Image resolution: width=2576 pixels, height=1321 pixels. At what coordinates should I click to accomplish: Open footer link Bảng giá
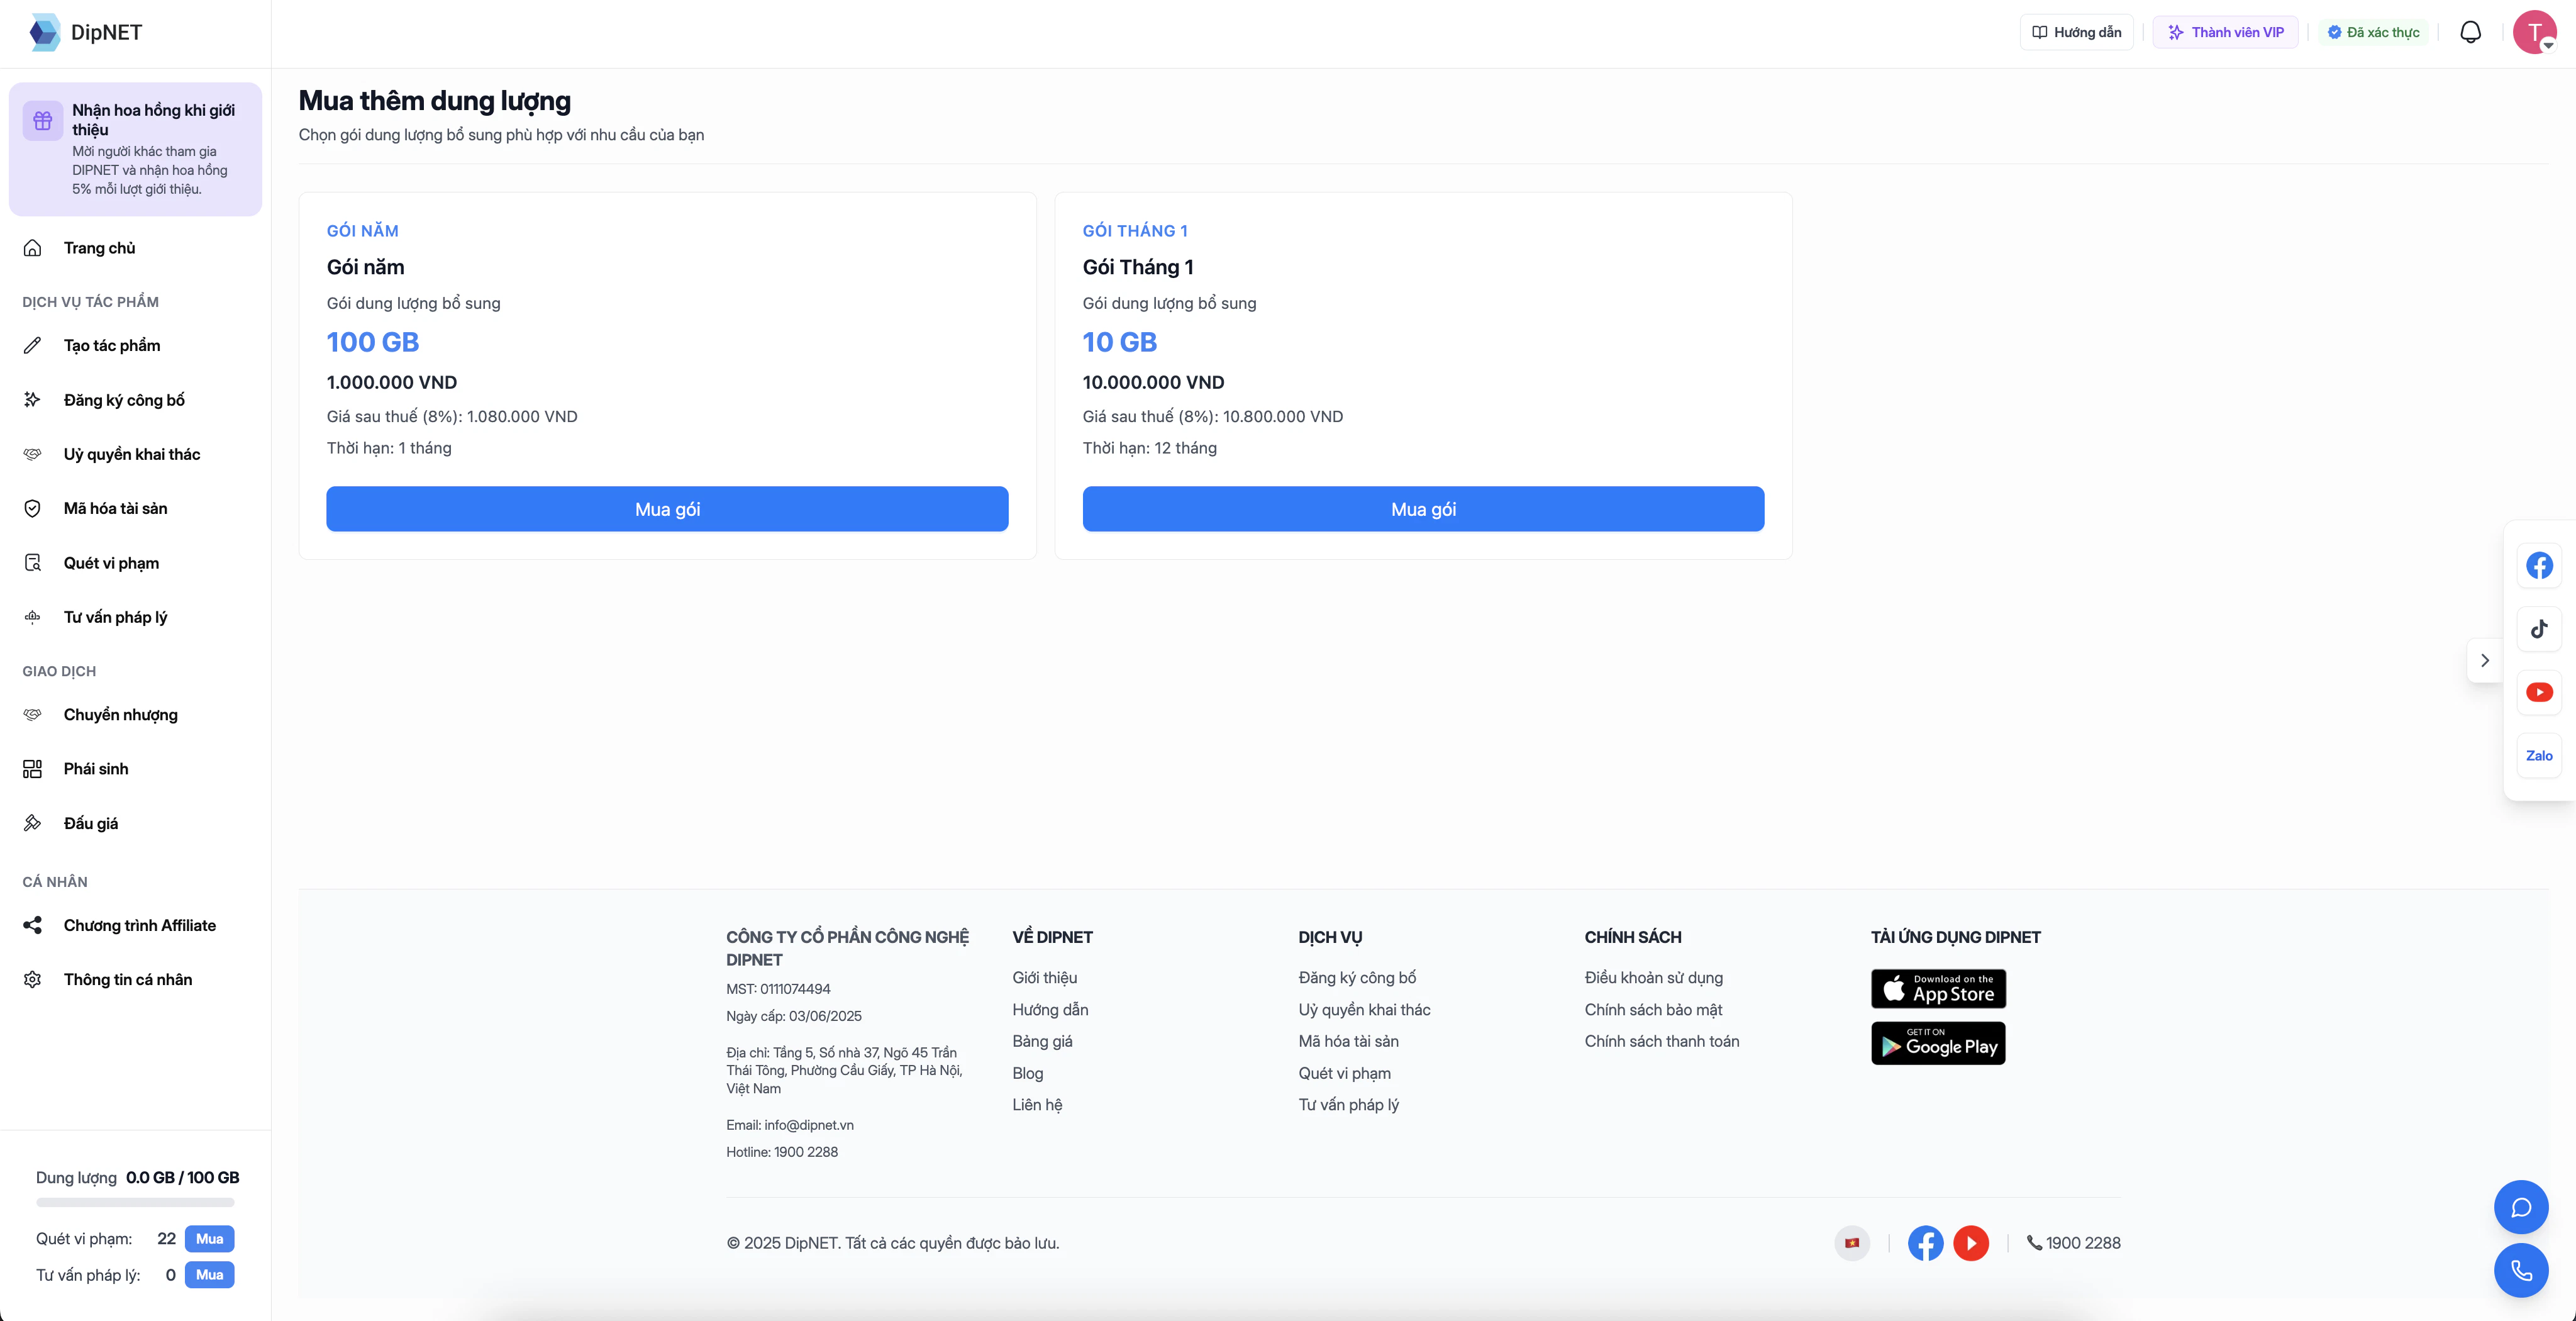pos(1042,1041)
